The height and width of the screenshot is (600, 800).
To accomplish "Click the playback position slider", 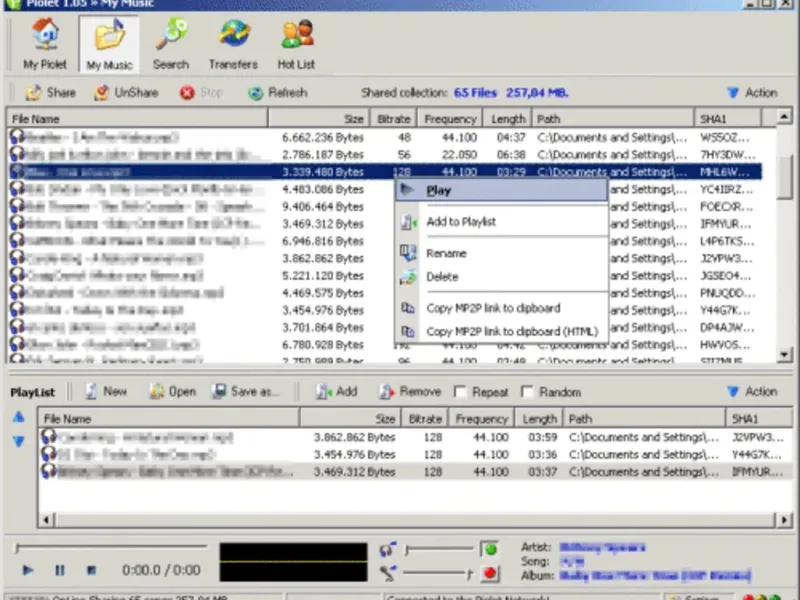I will [111, 548].
